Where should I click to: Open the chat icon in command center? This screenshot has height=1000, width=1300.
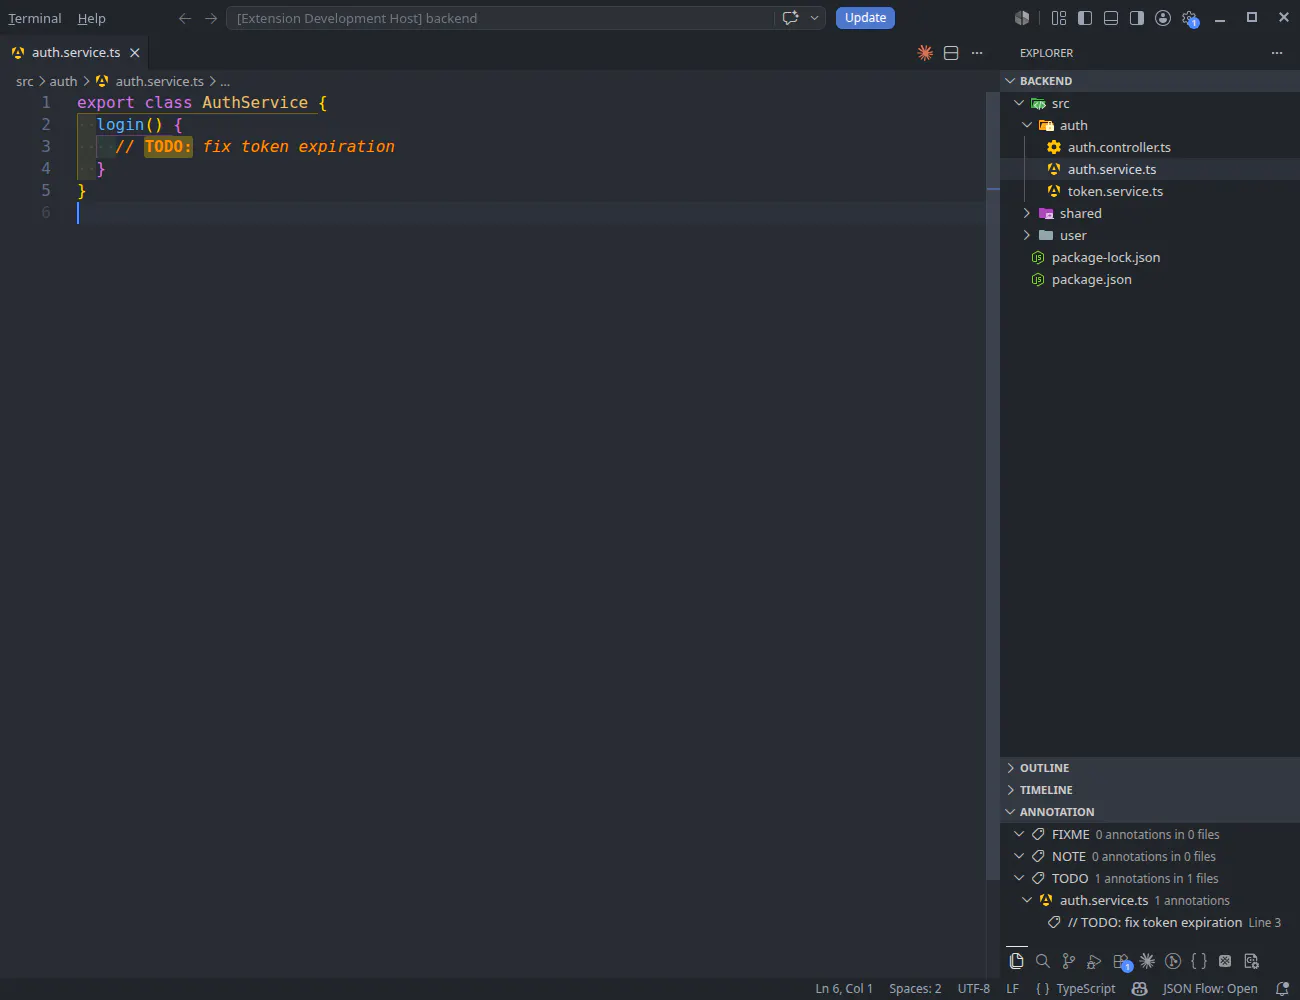790,18
